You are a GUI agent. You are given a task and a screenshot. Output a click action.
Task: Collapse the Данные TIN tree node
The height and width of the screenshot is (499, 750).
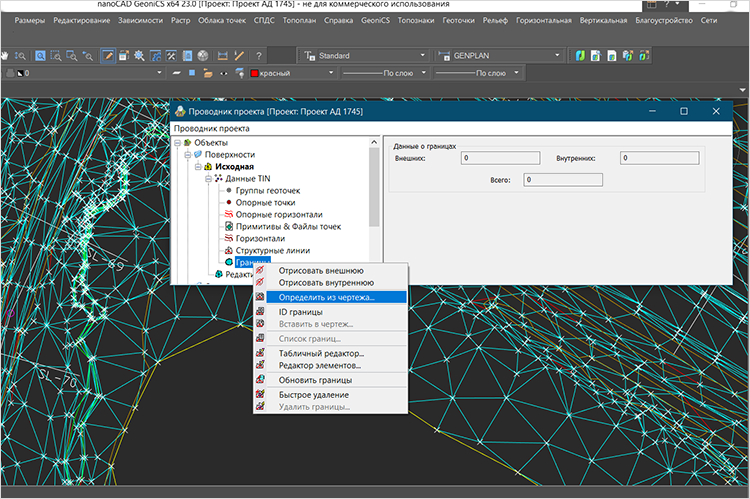pos(207,178)
